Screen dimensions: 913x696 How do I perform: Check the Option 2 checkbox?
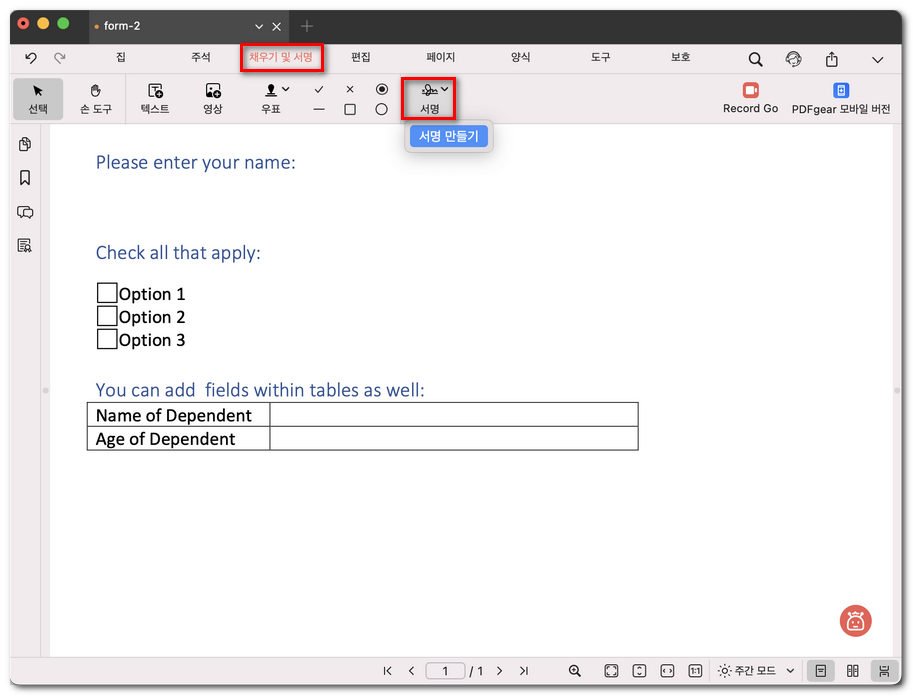pyautogui.click(x=107, y=316)
